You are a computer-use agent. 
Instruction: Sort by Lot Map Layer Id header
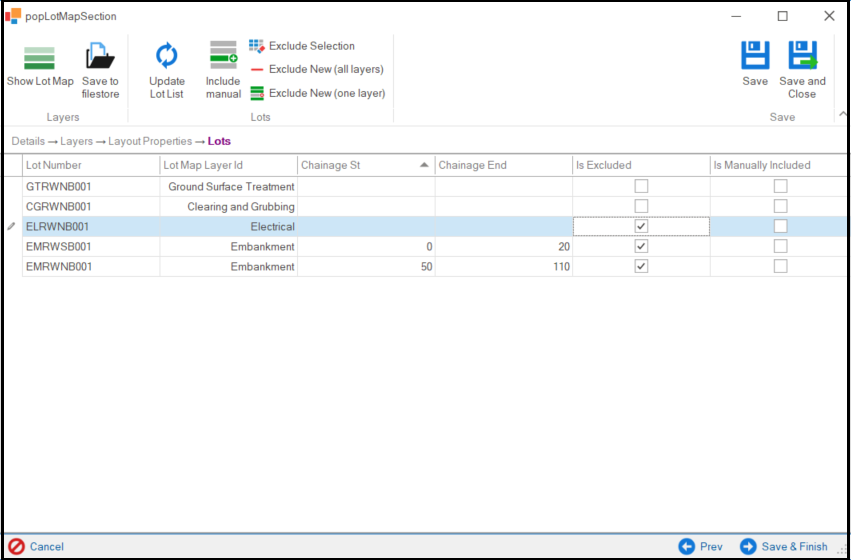[228, 165]
